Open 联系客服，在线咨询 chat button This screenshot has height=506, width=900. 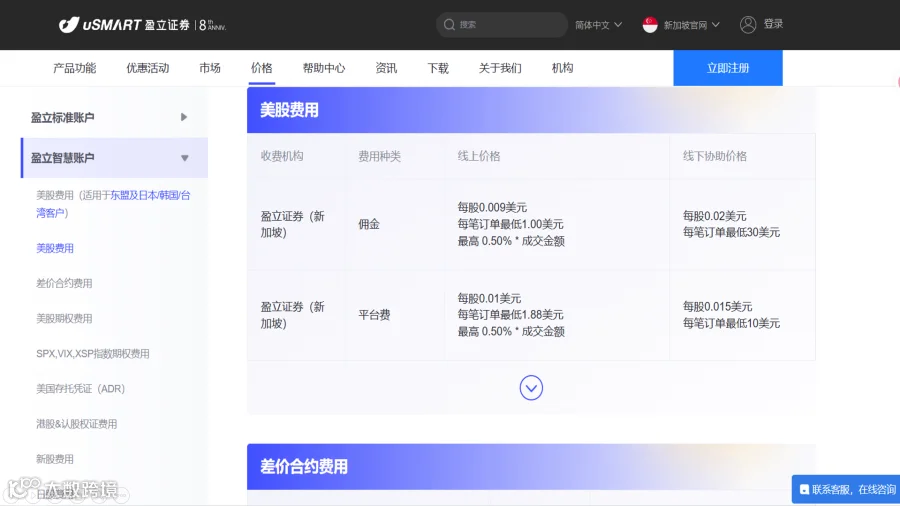click(845, 489)
